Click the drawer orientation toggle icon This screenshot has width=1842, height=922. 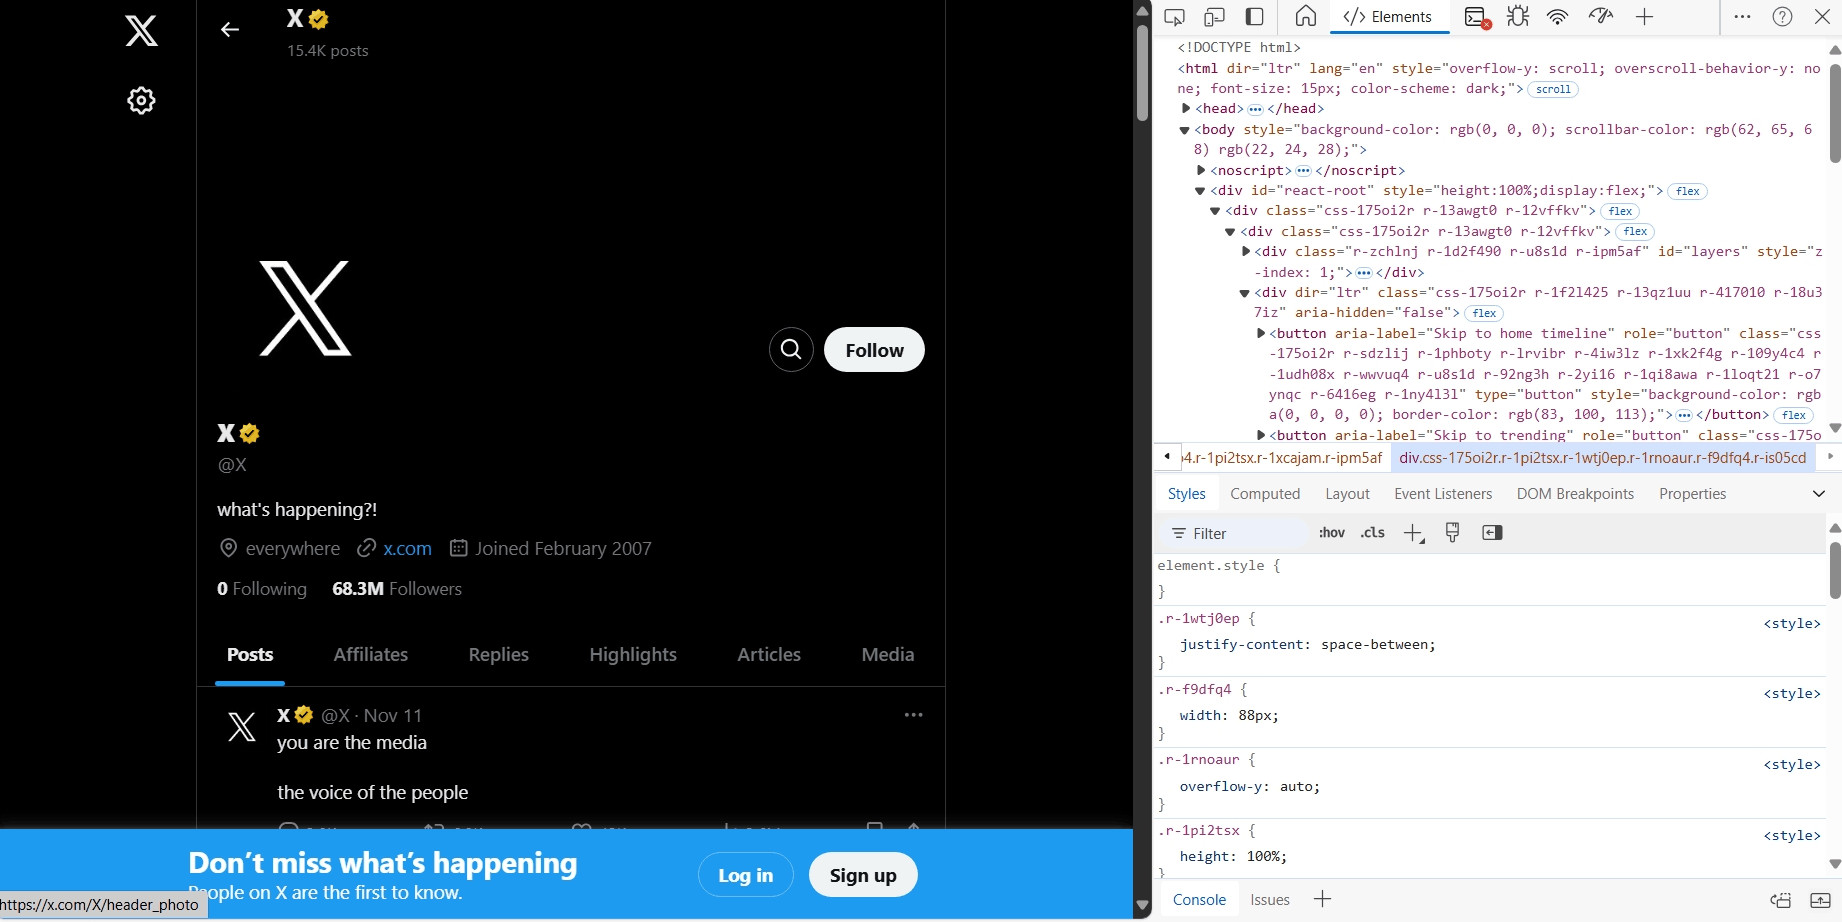[x=1781, y=900]
